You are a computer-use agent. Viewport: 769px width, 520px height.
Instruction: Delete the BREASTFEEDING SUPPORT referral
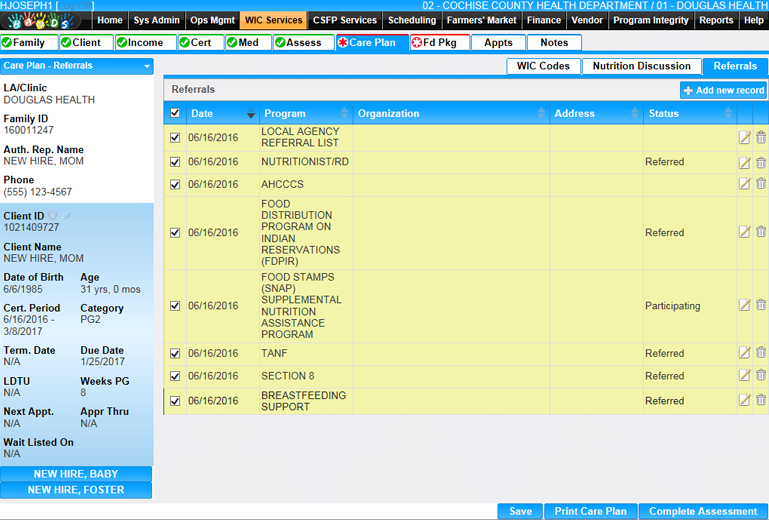click(x=761, y=401)
